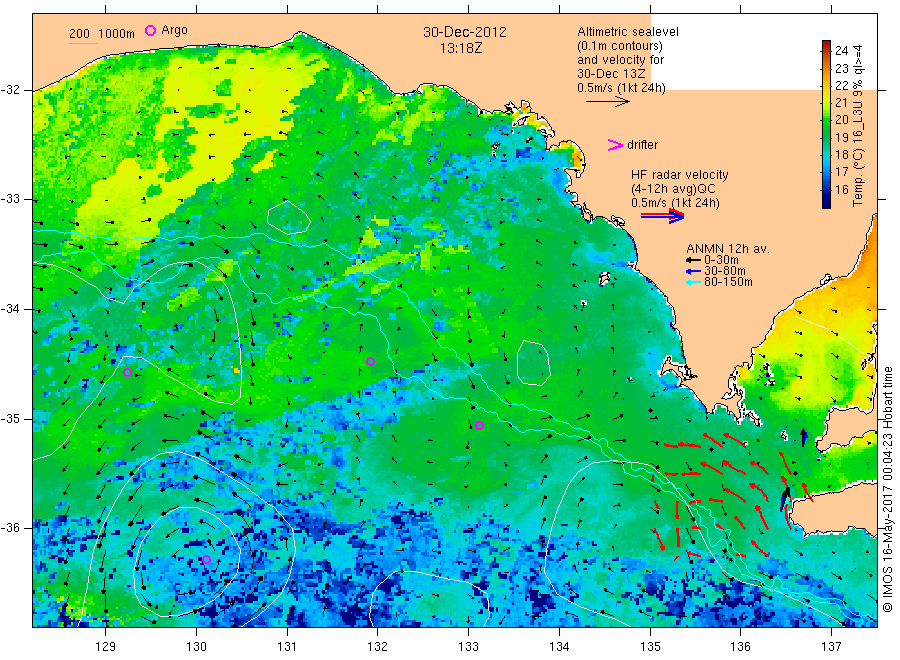Click the Argo float marker near 129.2E, 34.6S
The height and width of the screenshot is (660, 900).
click(127, 372)
